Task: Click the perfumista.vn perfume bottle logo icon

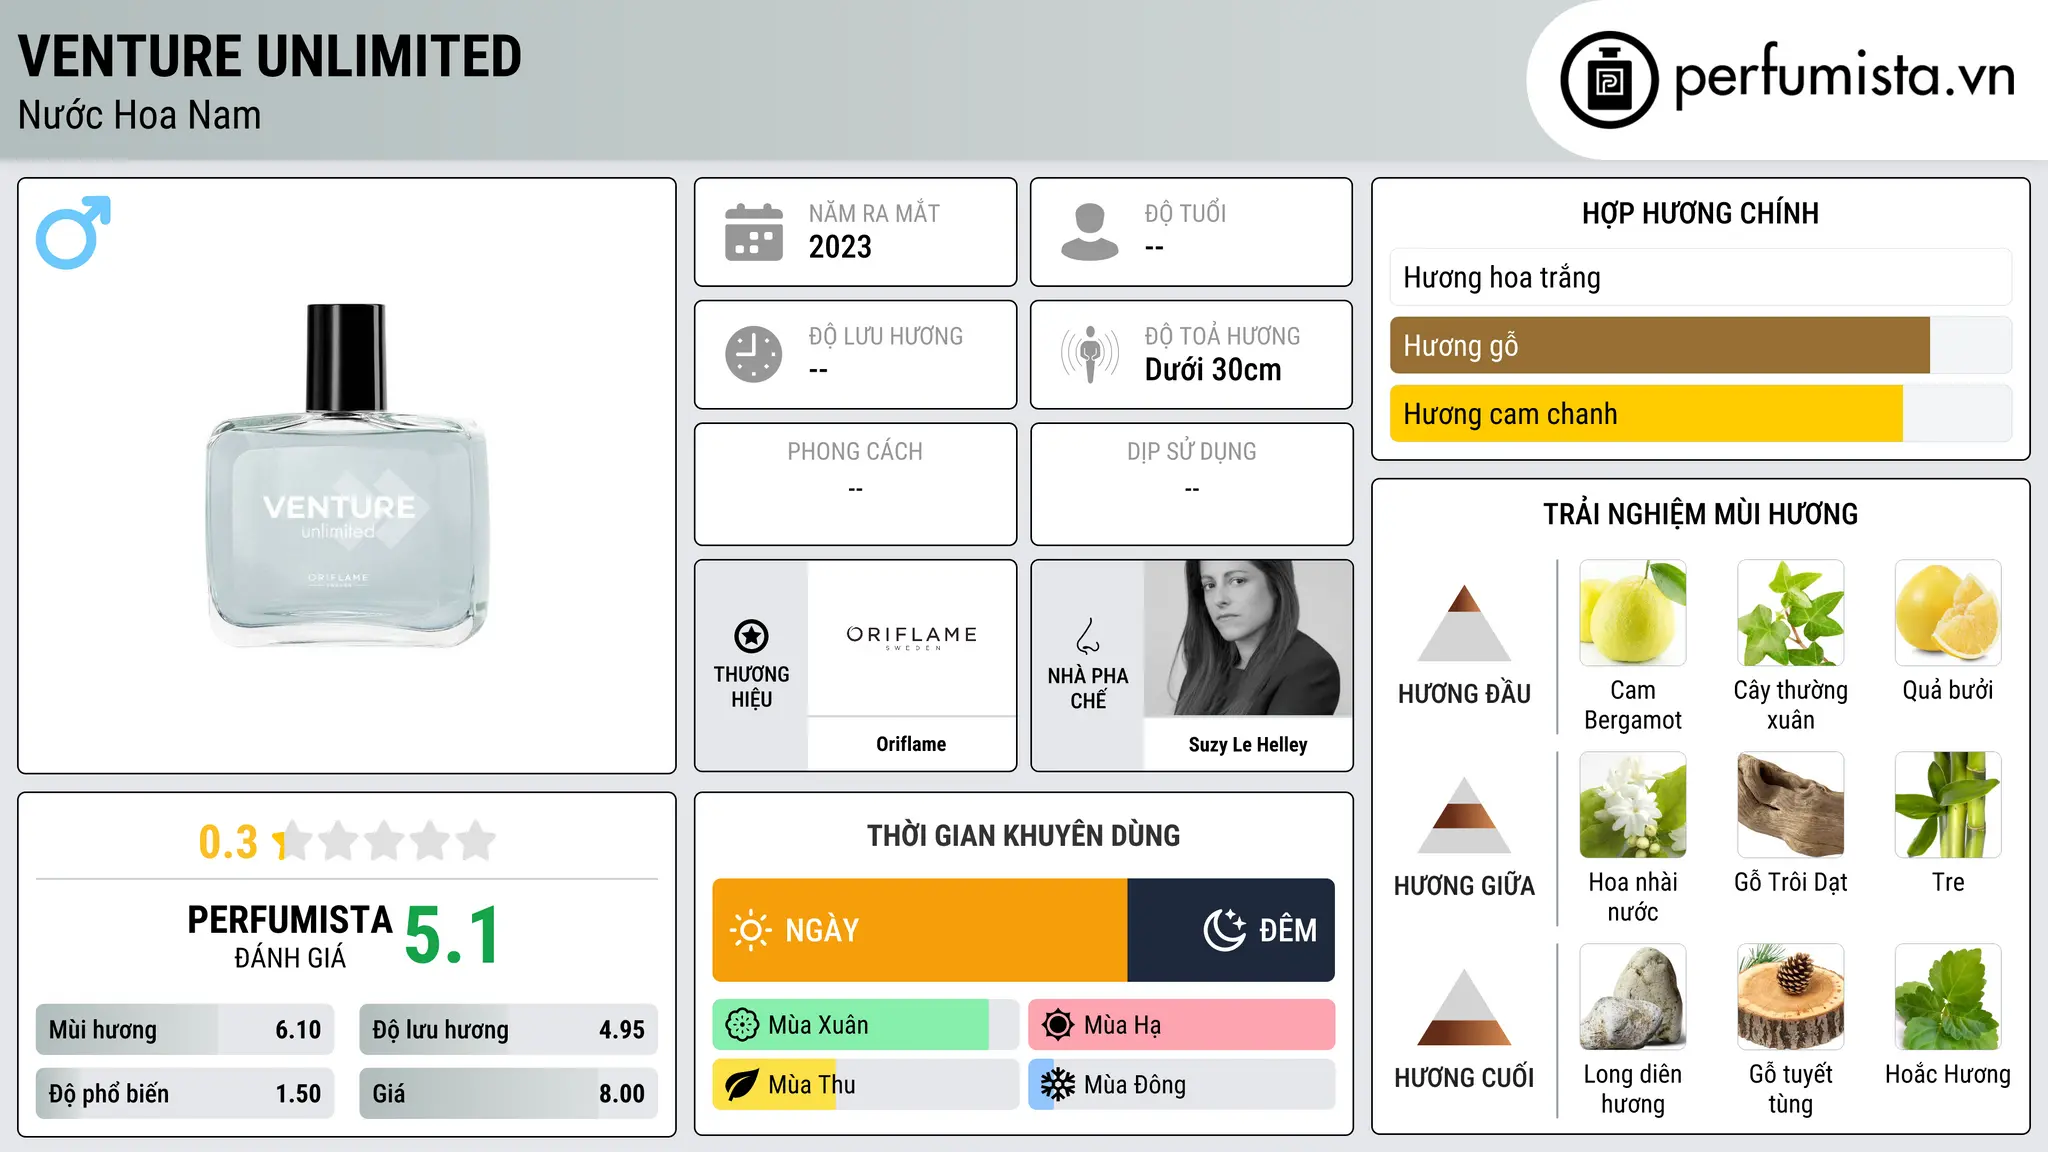Action: (1609, 80)
